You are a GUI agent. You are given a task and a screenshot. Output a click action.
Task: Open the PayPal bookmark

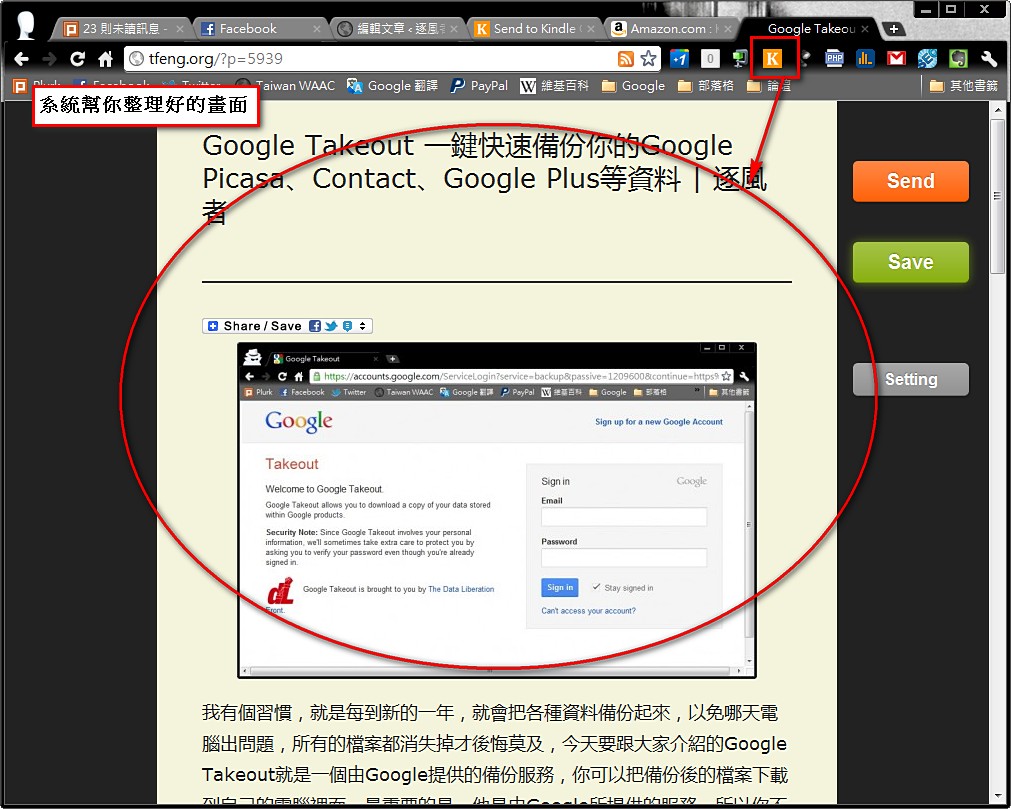[479, 86]
